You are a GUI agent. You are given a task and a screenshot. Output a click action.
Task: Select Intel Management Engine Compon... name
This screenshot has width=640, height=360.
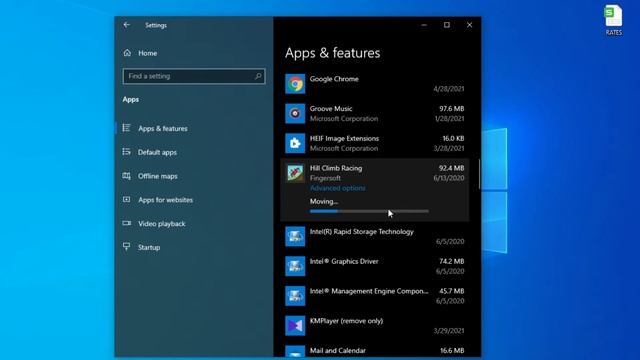coord(369,291)
